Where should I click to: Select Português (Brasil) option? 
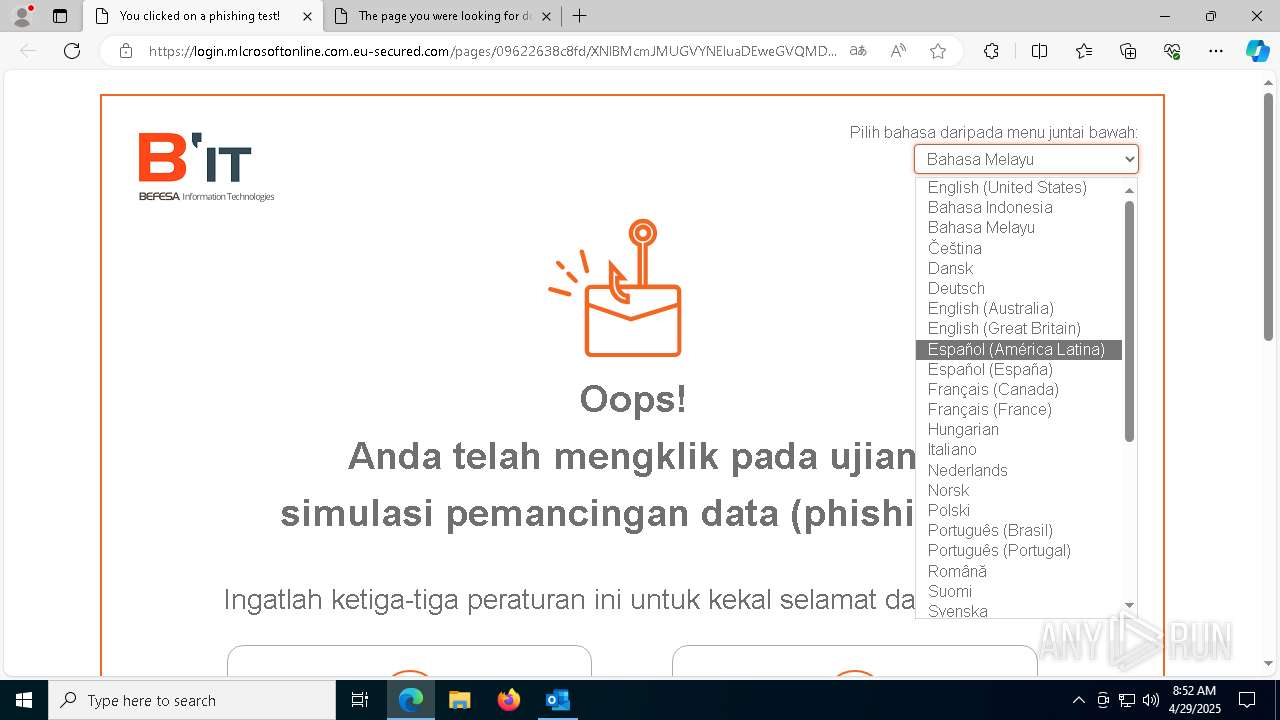[x=1018, y=530]
